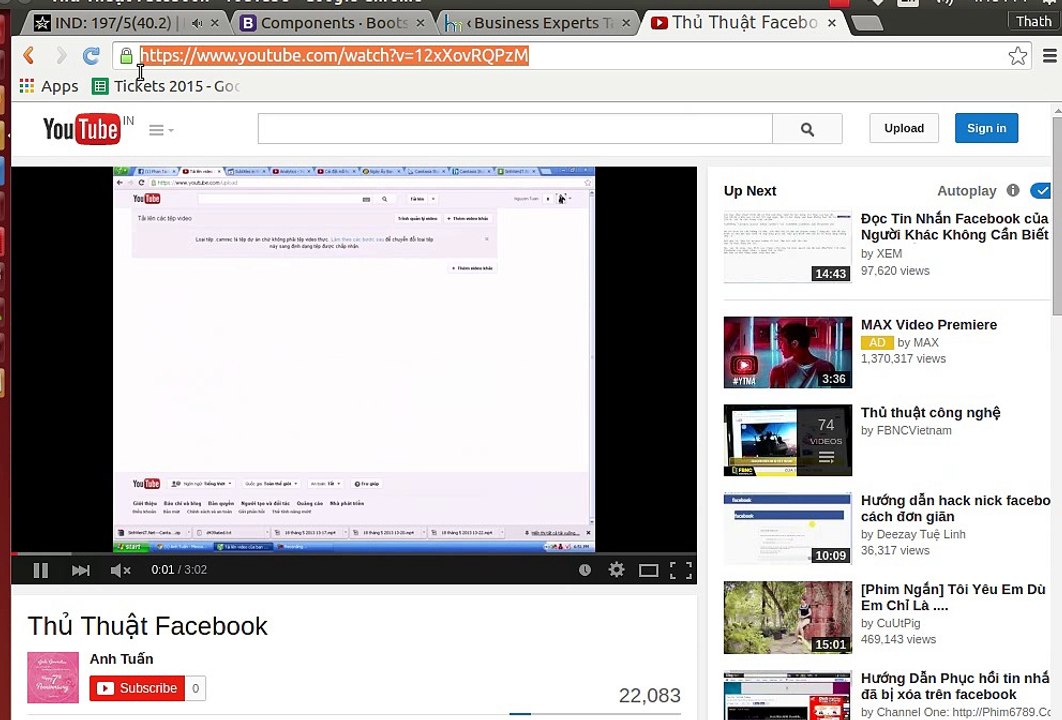Click the green padlock security icon
This screenshot has height=720, width=1062.
pyautogui.click(x=126, y=56)
